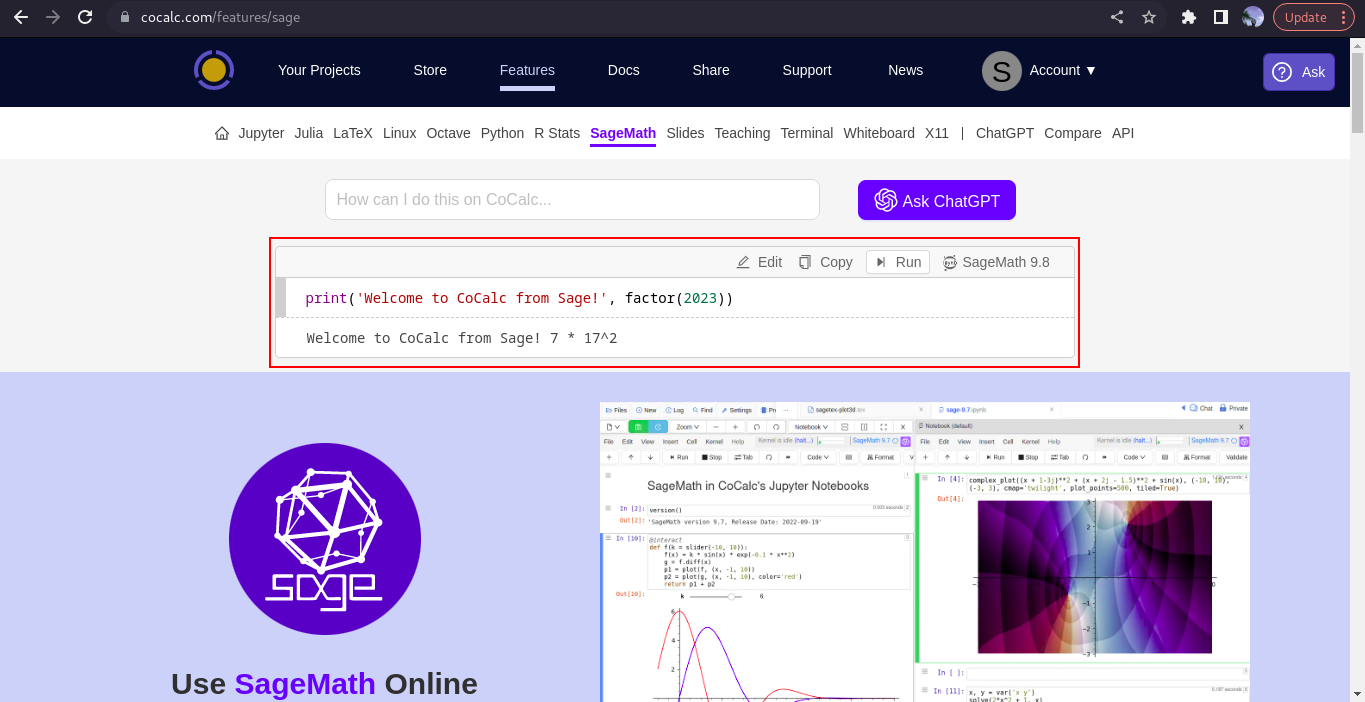Click the browser Update button
1365x702 pixels.
coord(1313,17)
